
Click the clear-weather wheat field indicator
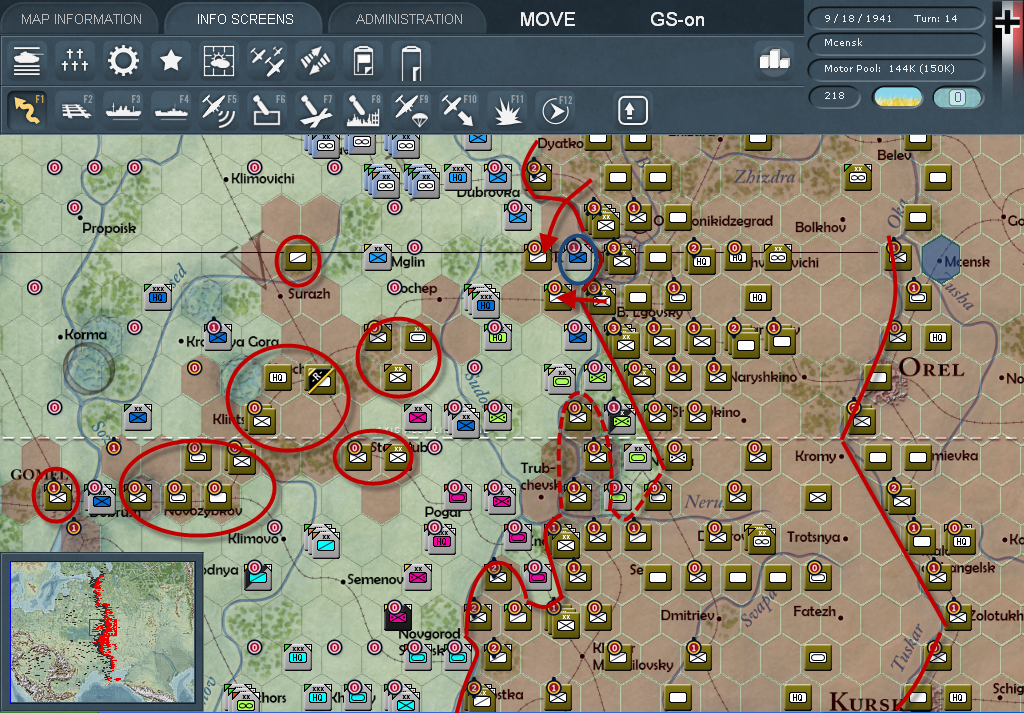[898, 97]
